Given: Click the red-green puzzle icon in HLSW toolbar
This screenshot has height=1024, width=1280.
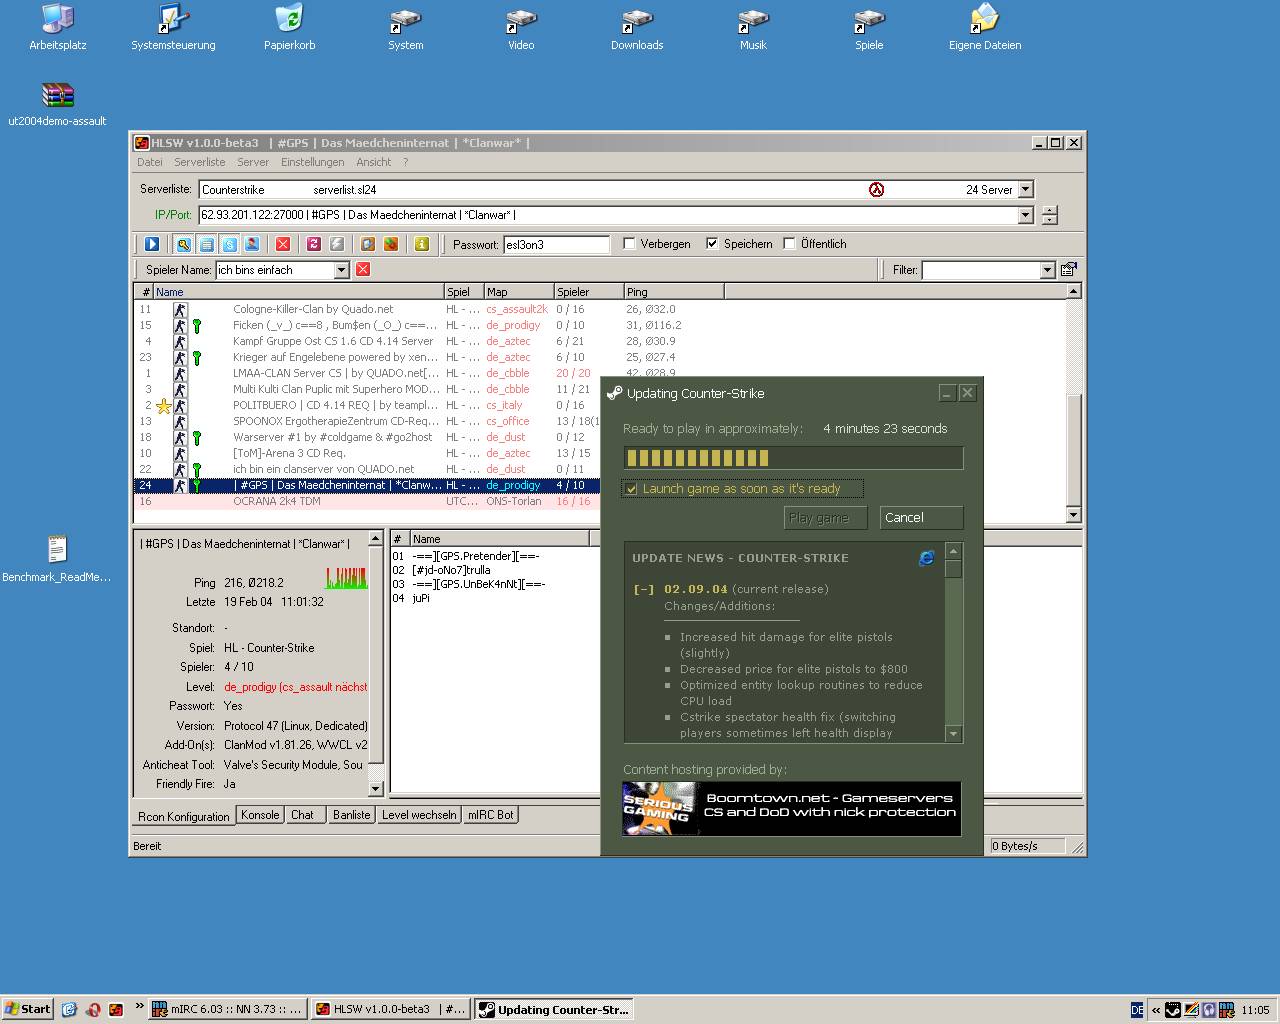Looking at the screenshot, I should pyautogui.click(x=391, y=244).
